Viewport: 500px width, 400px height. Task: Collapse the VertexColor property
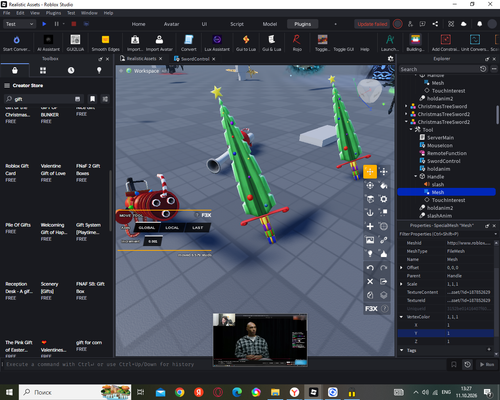[x=401, y=317]
